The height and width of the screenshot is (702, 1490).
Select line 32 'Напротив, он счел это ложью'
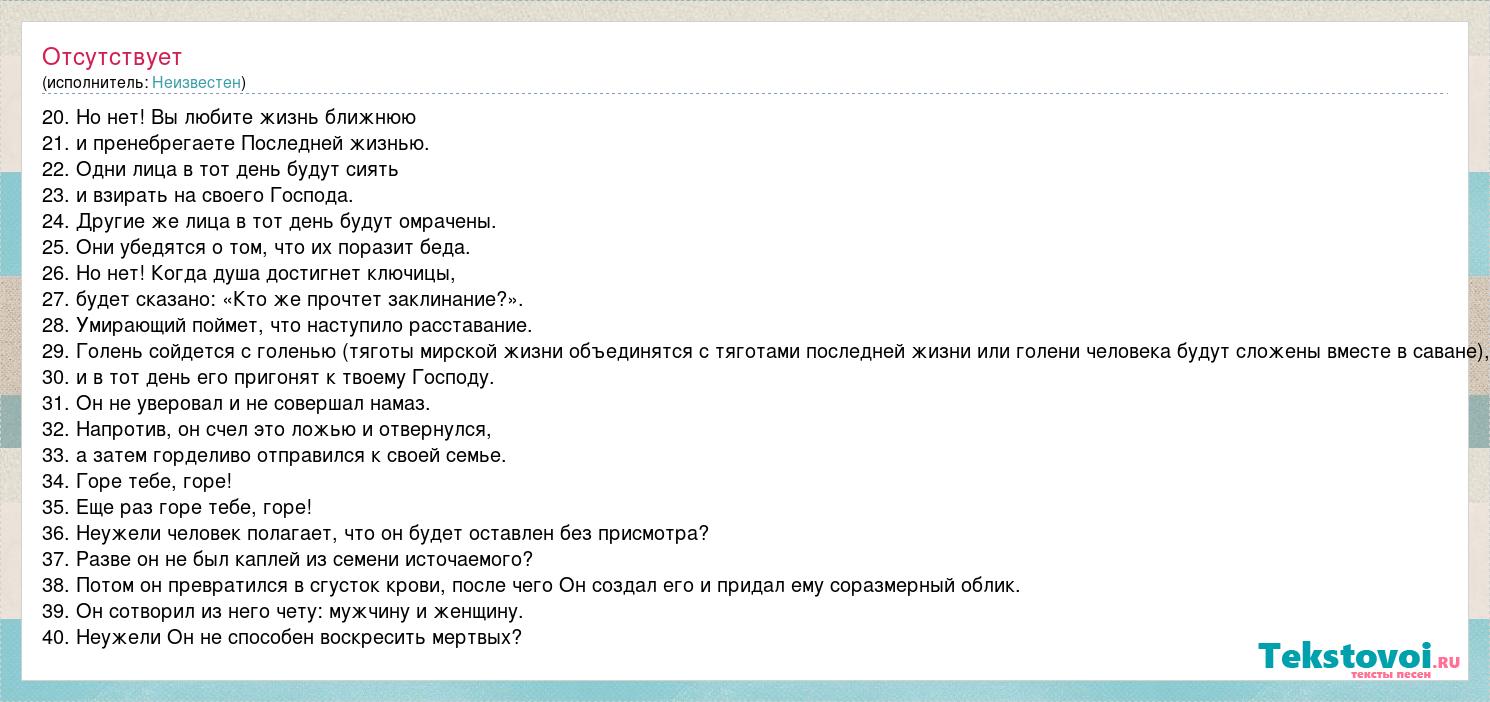click(x=267, y=429)
